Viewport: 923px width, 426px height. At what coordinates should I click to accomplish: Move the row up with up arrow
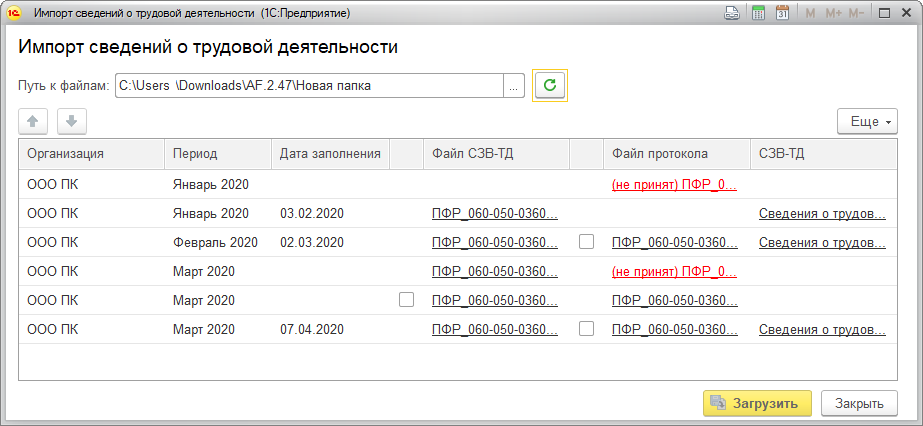coord(32,121)
